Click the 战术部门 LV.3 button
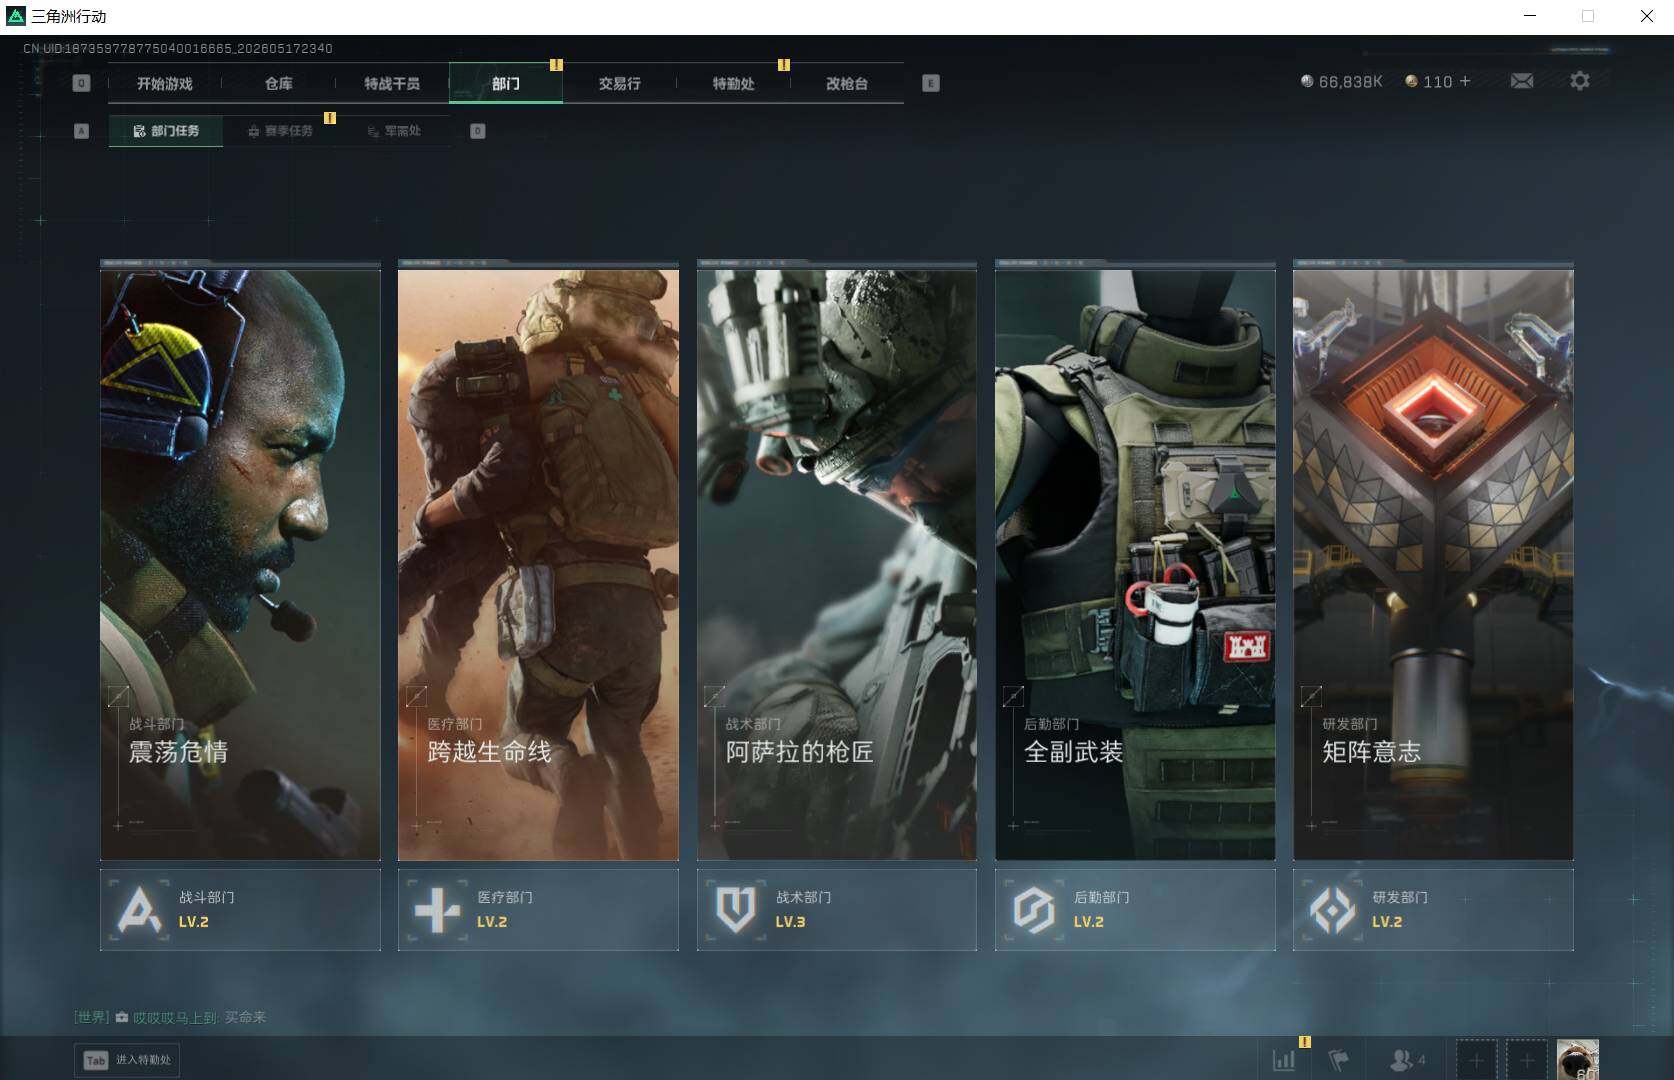The height and width of the screenshot is (1080, 1674). 837,909
